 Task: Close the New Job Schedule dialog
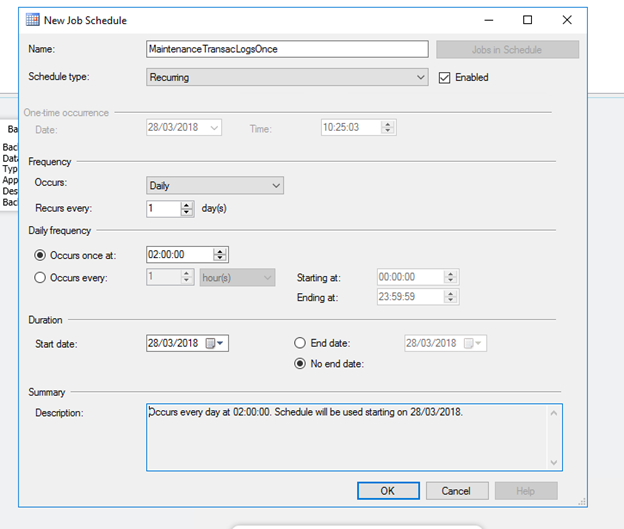tap(567, 20)
